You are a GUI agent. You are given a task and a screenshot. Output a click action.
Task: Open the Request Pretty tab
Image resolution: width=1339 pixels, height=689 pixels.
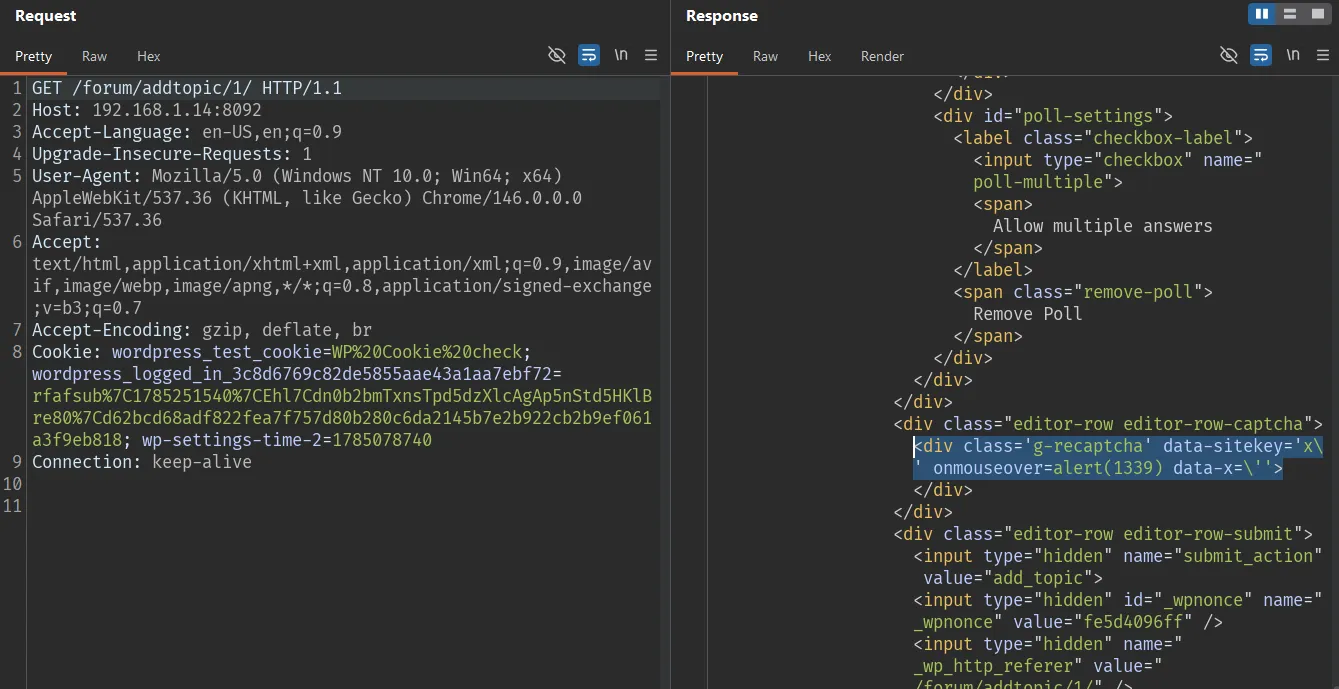tap(33, 56)
